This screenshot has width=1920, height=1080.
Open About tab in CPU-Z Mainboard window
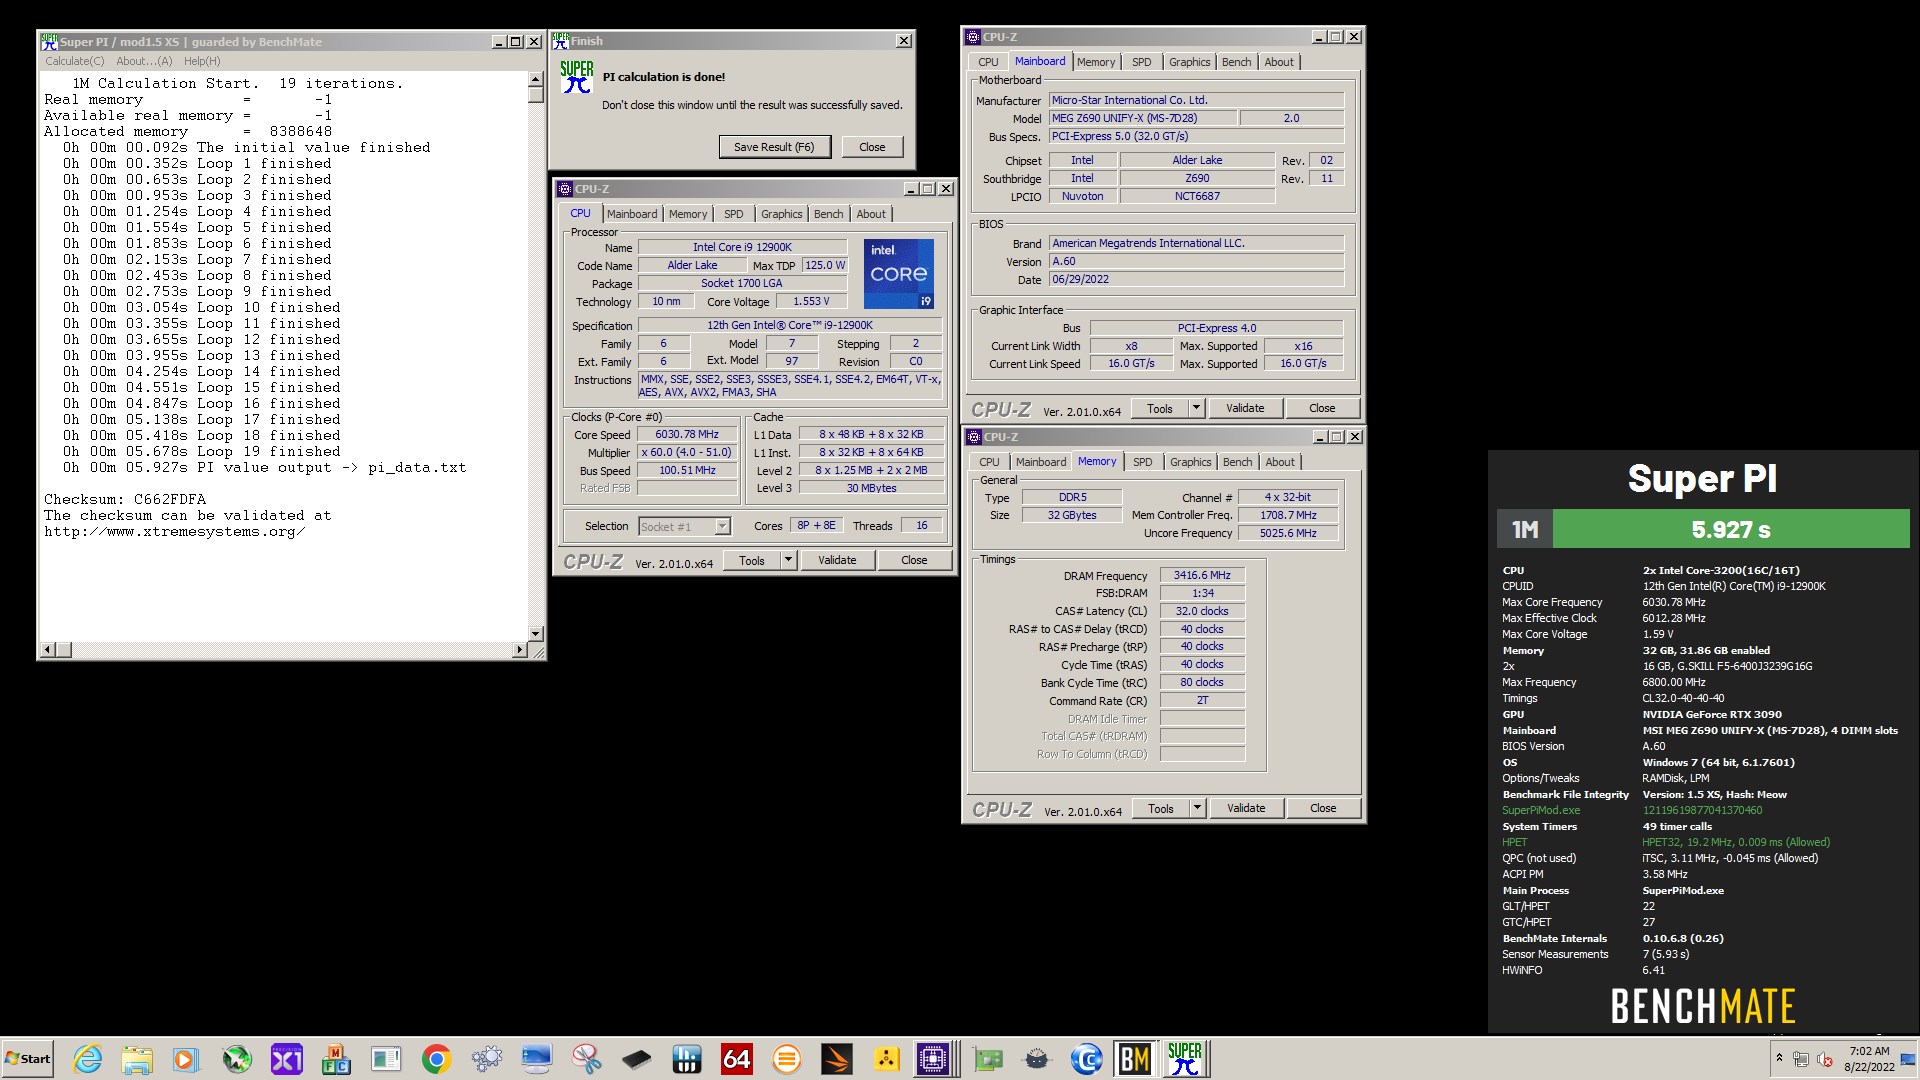coord(1279,62)
